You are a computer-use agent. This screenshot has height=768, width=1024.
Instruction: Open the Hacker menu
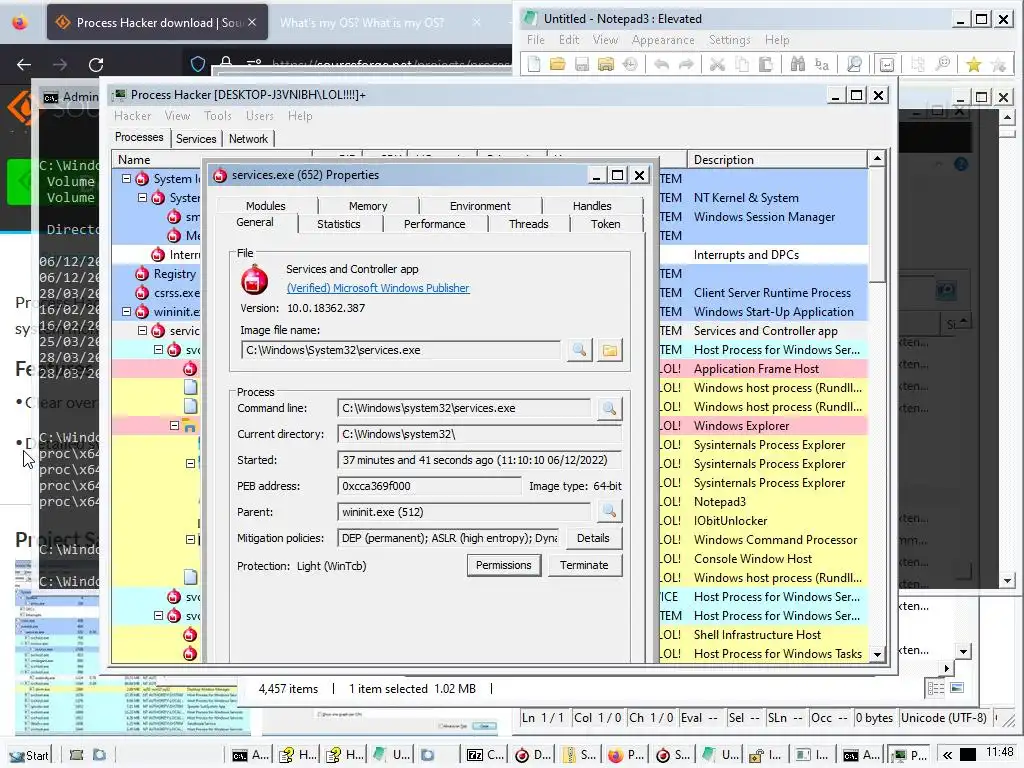tap(133, 116)
